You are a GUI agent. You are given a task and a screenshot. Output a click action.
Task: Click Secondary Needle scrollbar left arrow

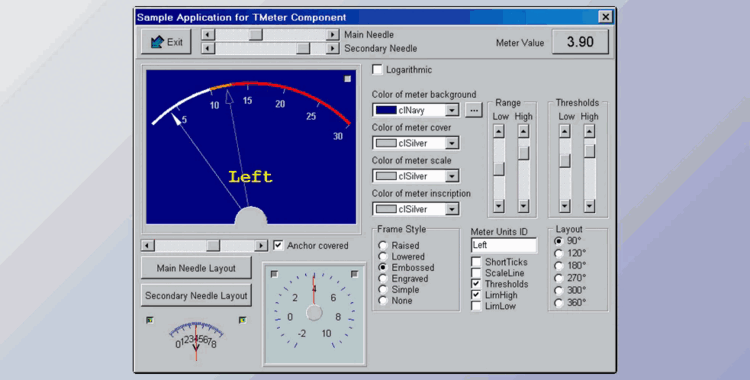click(208, 48)
